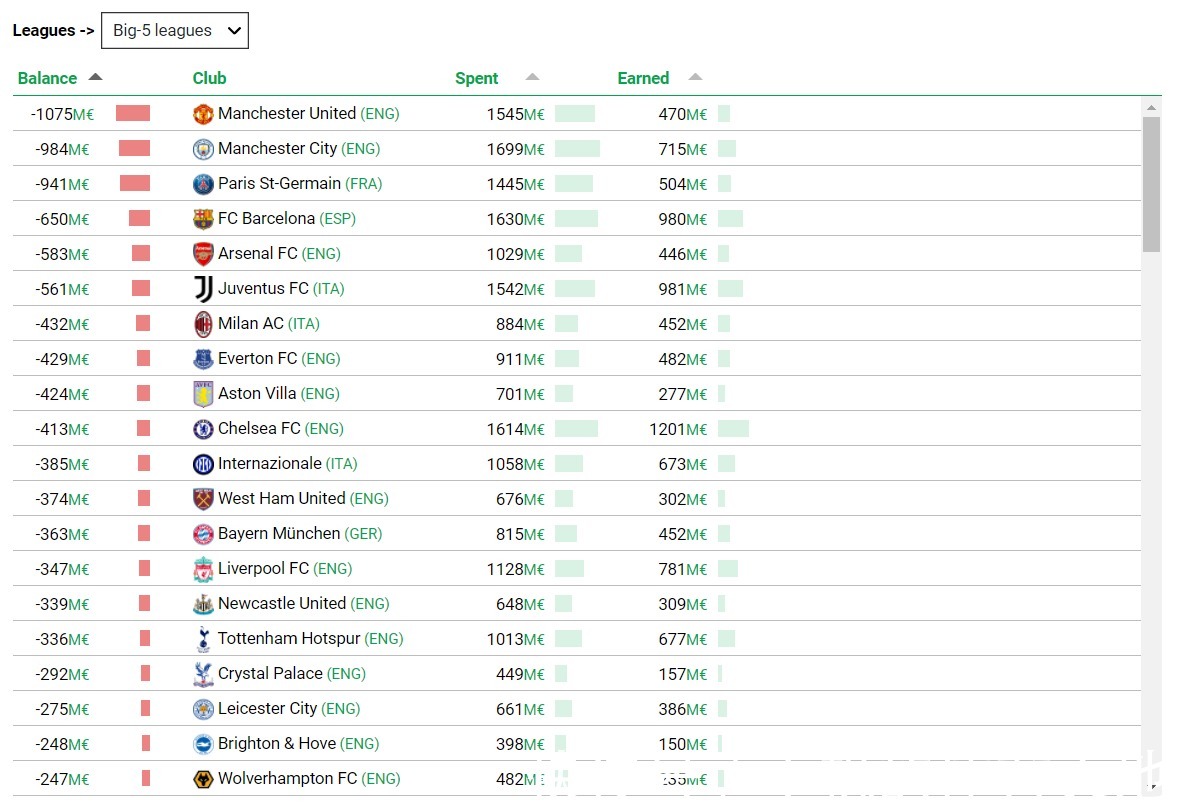The height and width of the screenshot is (811, 1177).
Task: Sort by Balance column arrow
Action: click(95, 77)
